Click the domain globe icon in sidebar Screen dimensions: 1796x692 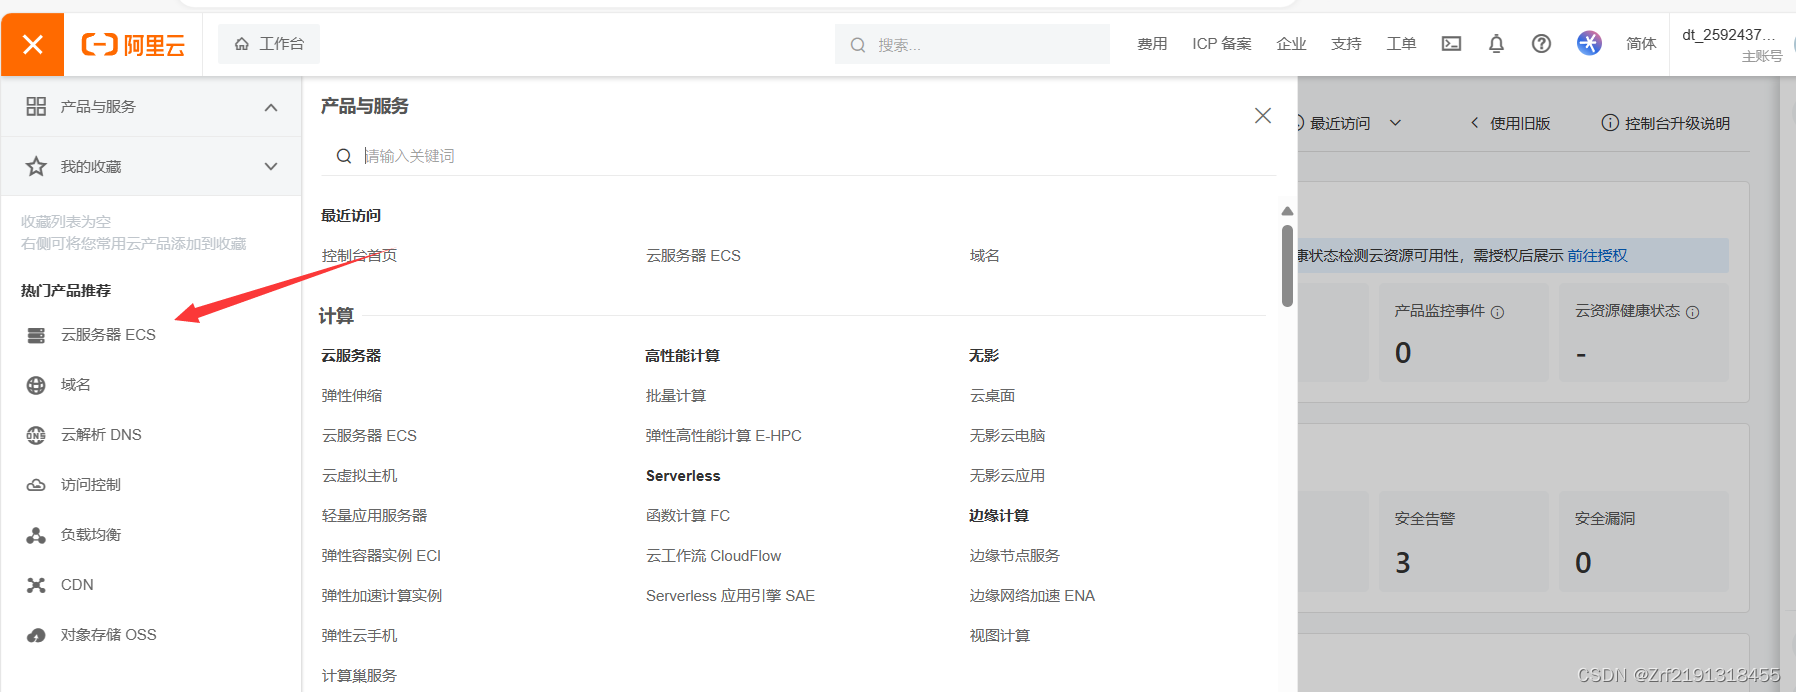point(36,385)
